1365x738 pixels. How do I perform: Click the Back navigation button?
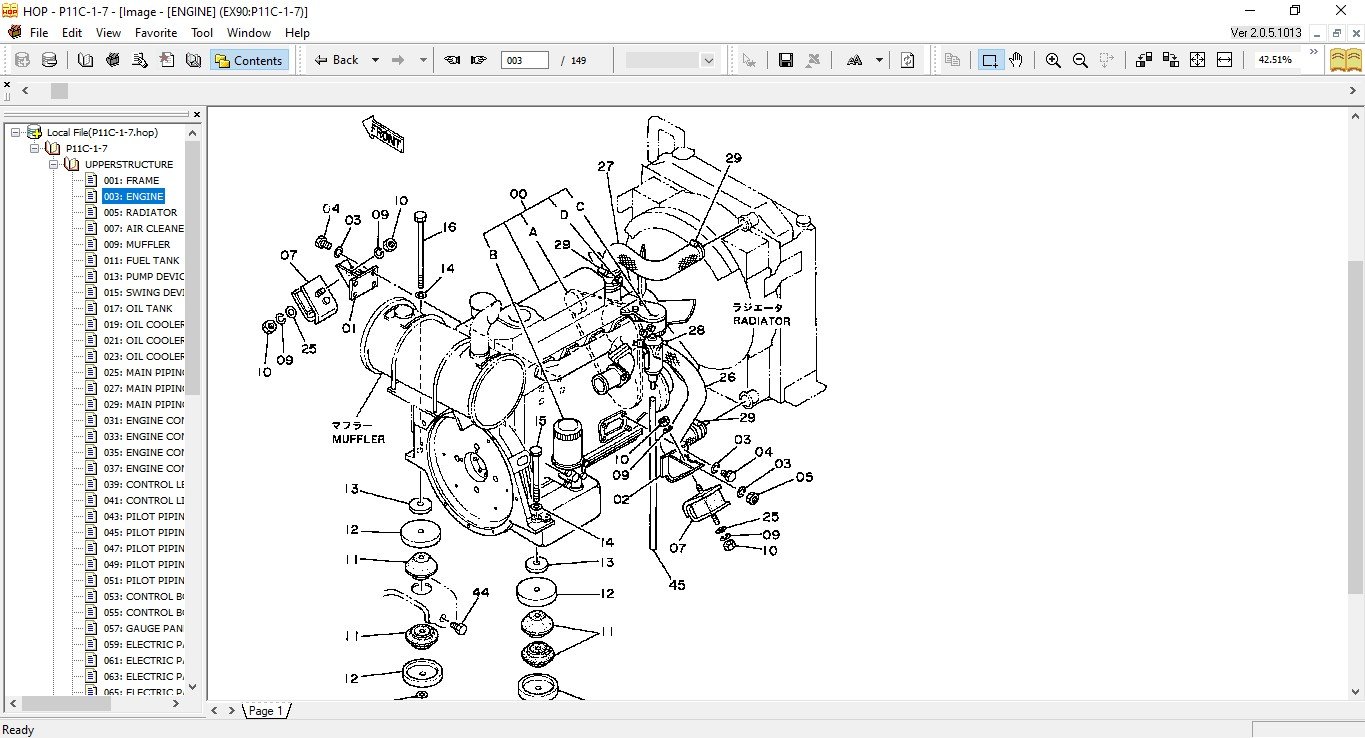[336, 60]
